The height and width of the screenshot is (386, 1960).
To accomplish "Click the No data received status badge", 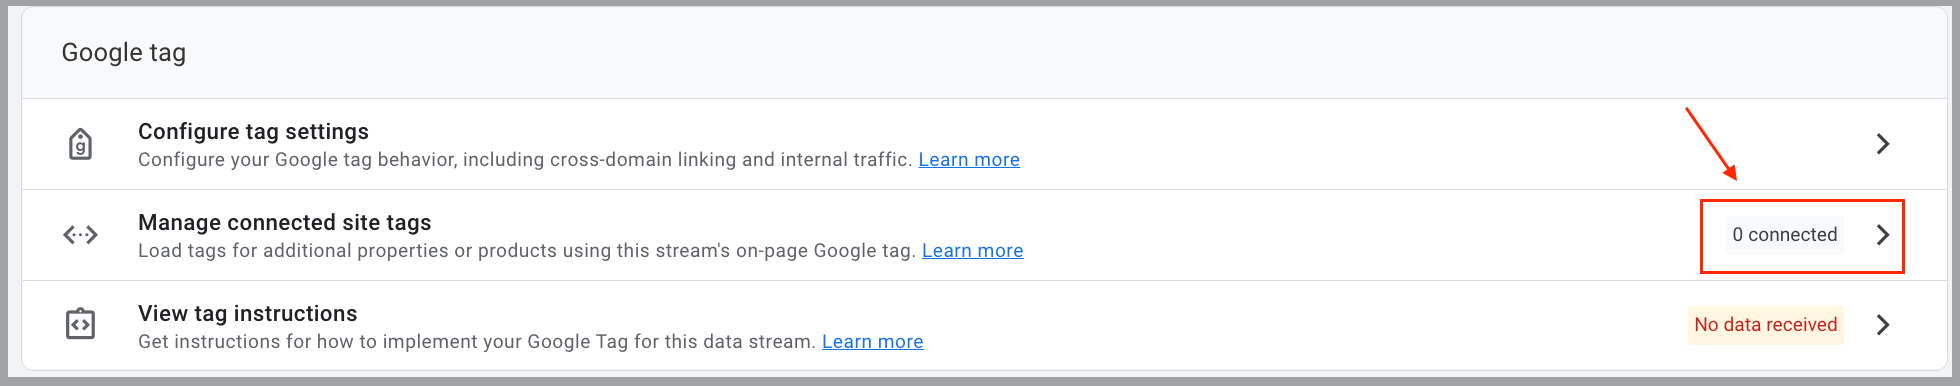I will 1766,325.
